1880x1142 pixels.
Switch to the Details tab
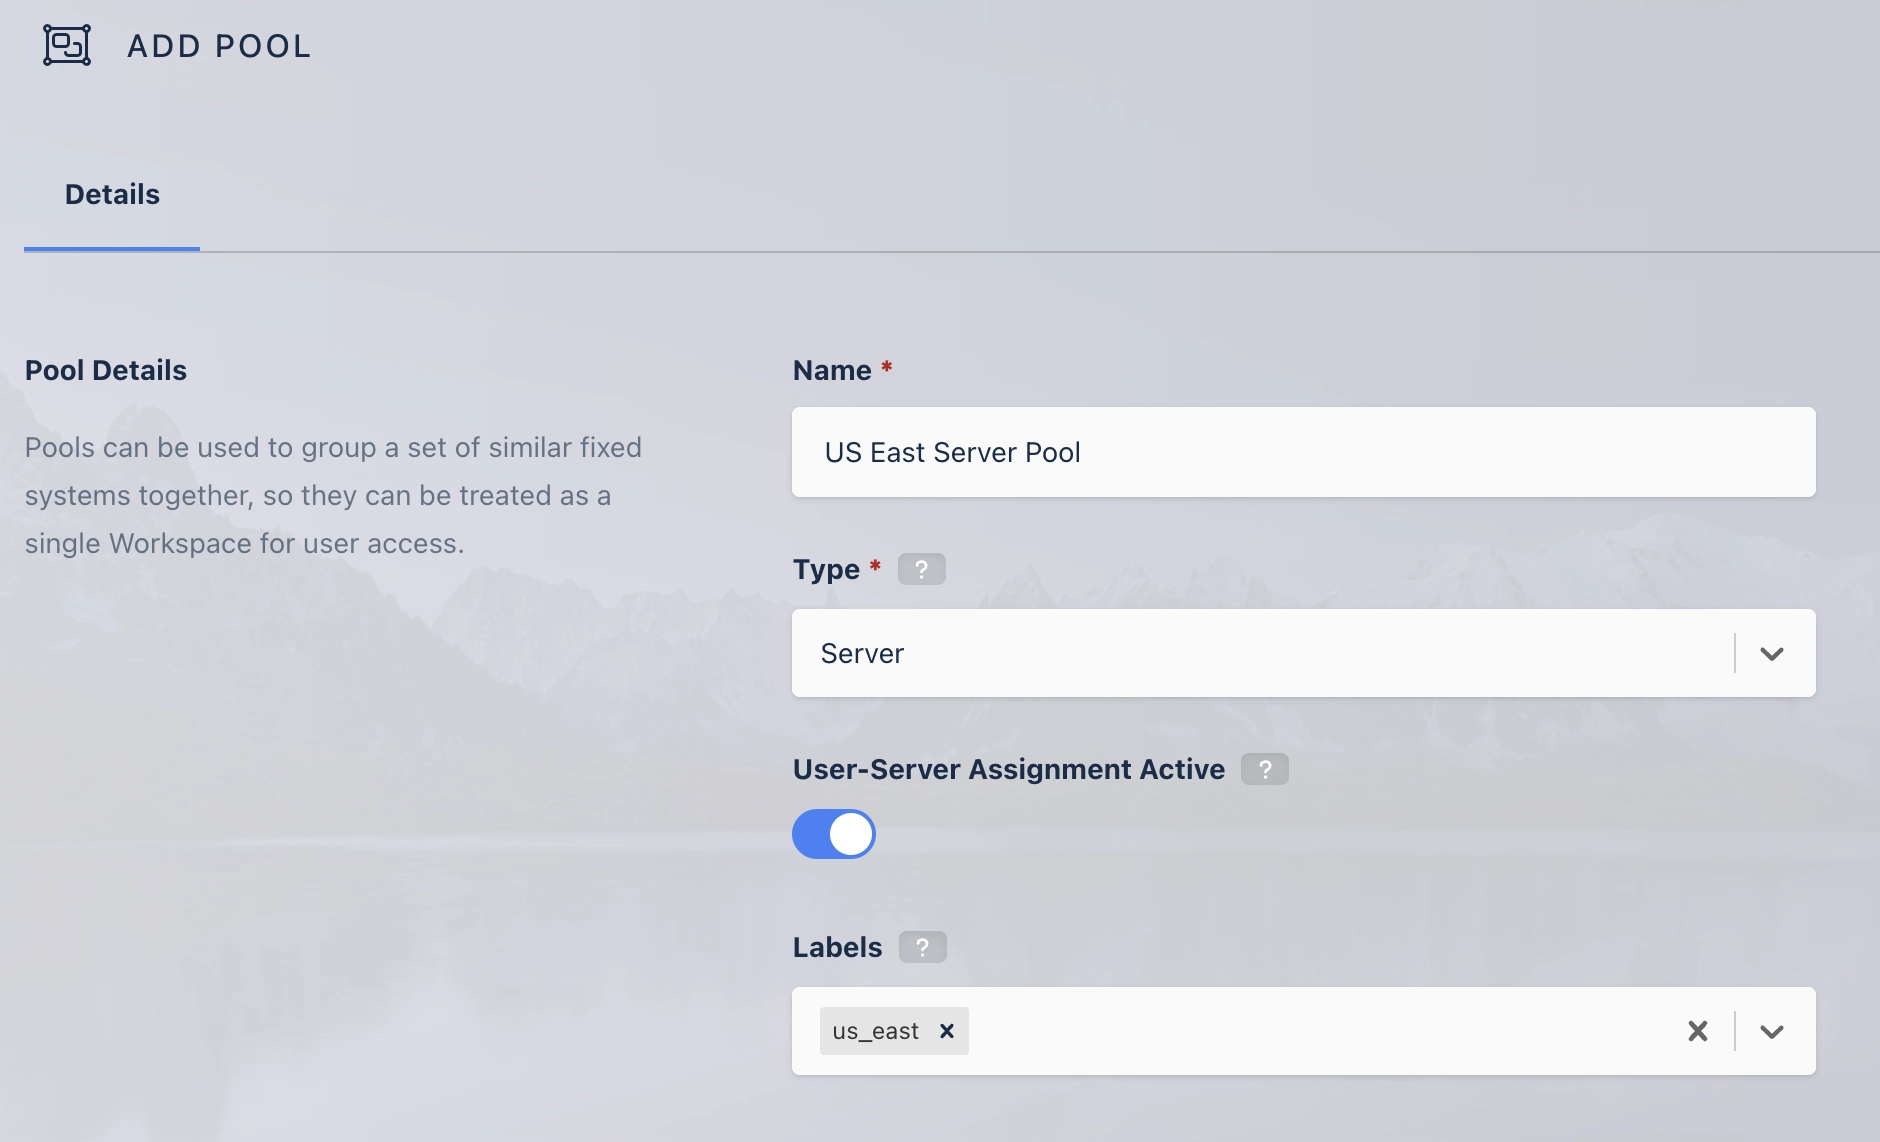[112, 194]
